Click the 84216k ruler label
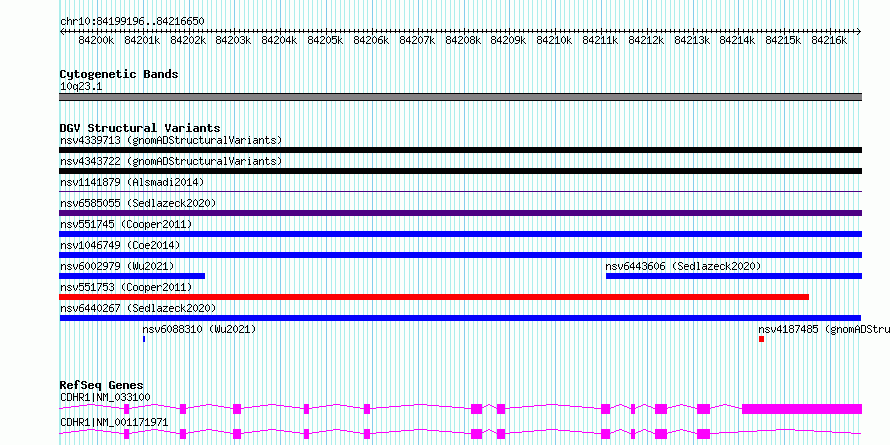Image resolution: width=890 pixels, height=445 pixels. coord(830,40)
